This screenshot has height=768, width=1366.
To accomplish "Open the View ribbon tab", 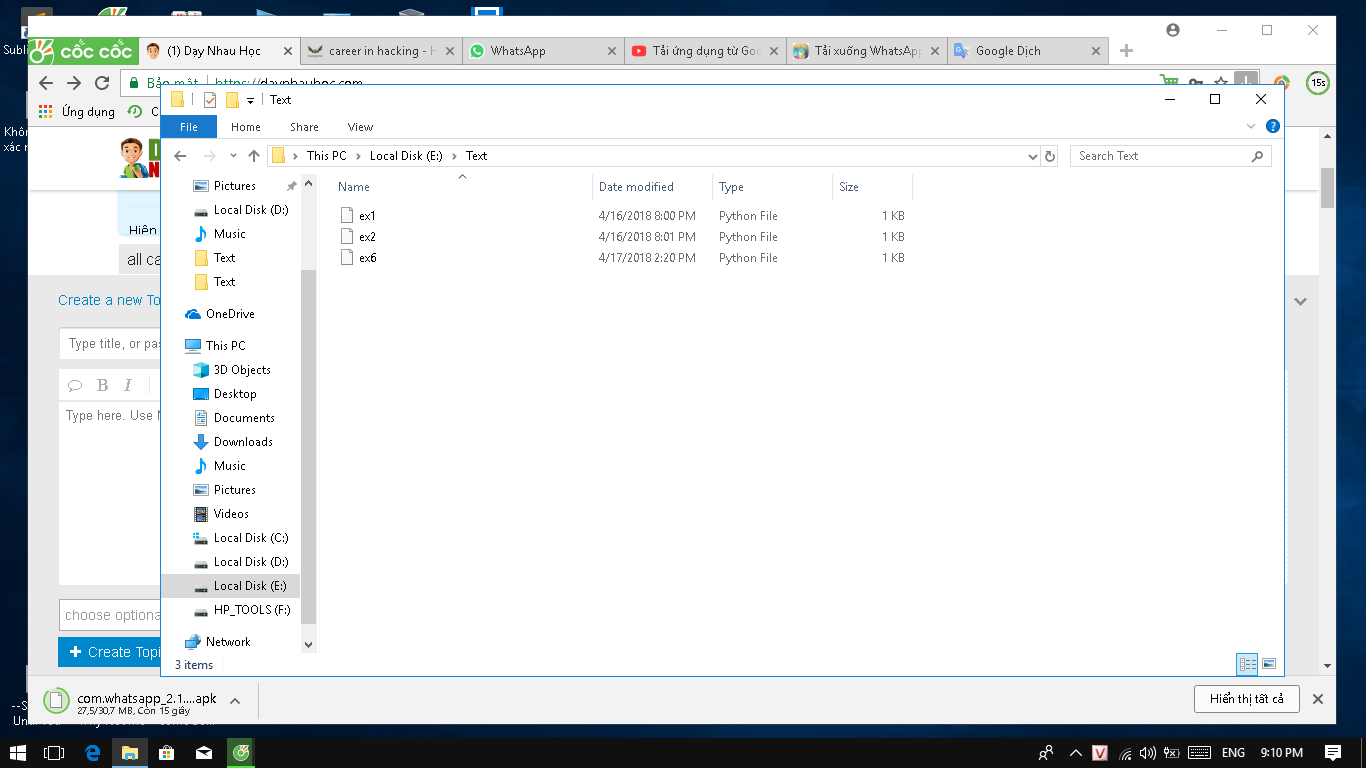I will pyautogui.click(x=360, y=127).
